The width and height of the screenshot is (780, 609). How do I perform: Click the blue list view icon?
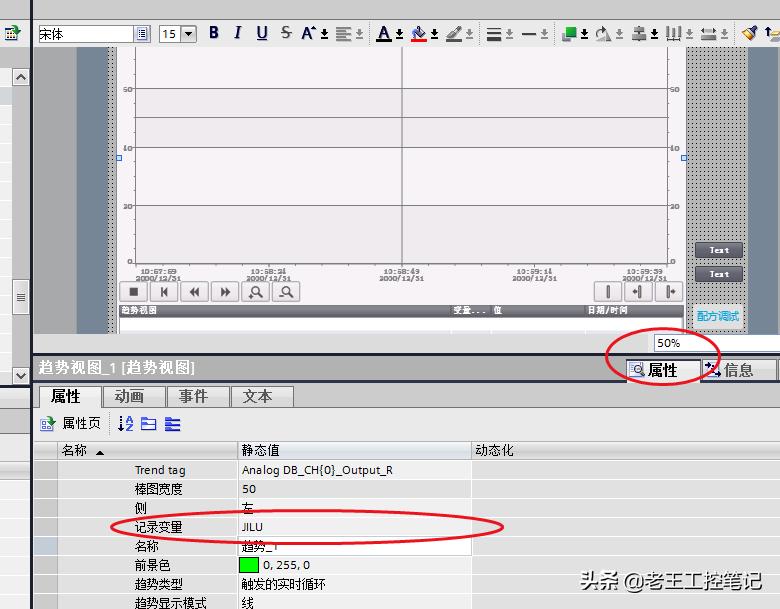pos(172,424)
